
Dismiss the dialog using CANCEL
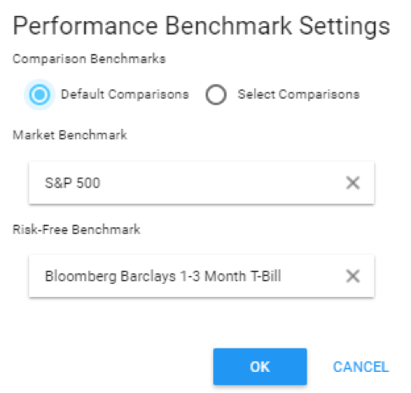coord(361,367)
